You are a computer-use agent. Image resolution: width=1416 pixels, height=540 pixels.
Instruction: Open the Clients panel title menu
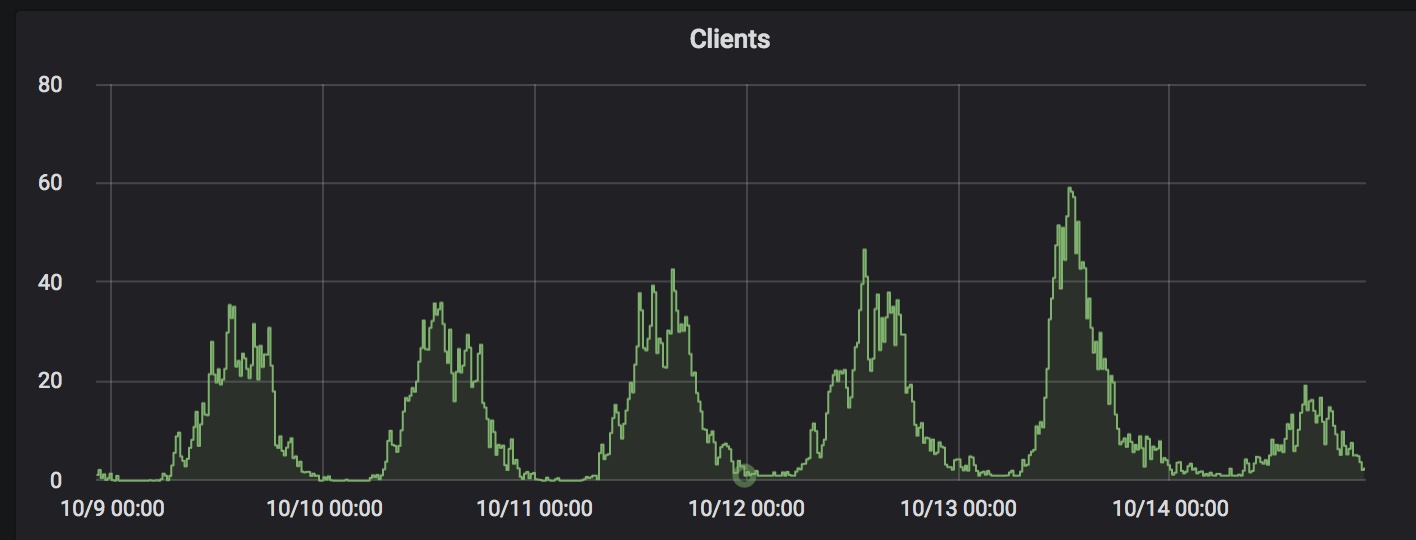729,40
